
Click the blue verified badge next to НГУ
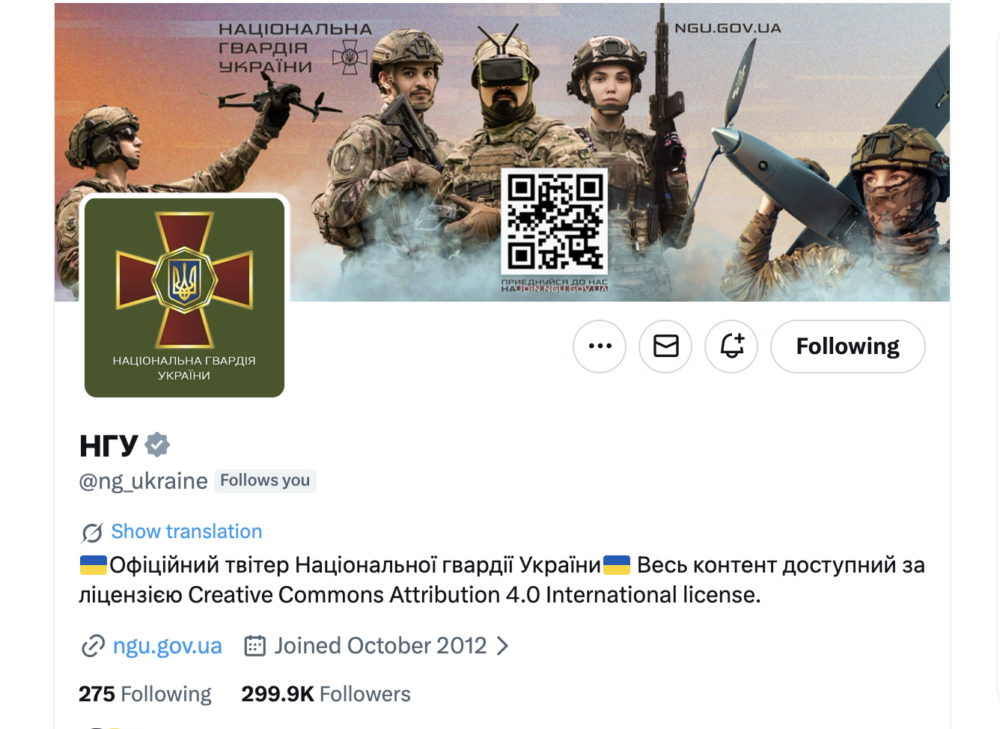[157, 445]
